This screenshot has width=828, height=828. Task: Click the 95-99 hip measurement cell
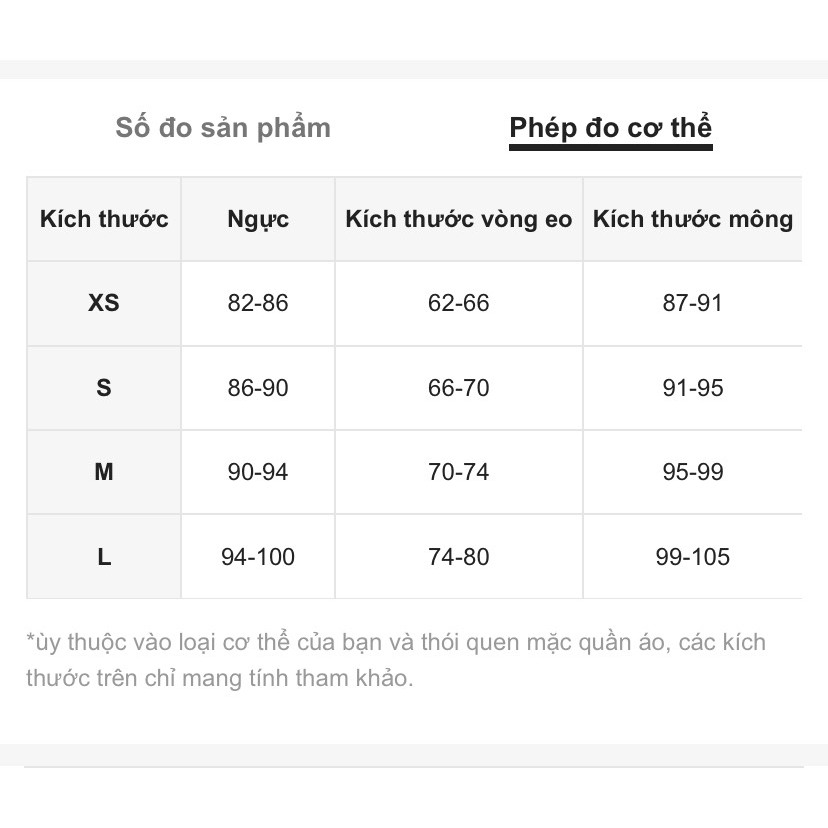click(692, 472)
